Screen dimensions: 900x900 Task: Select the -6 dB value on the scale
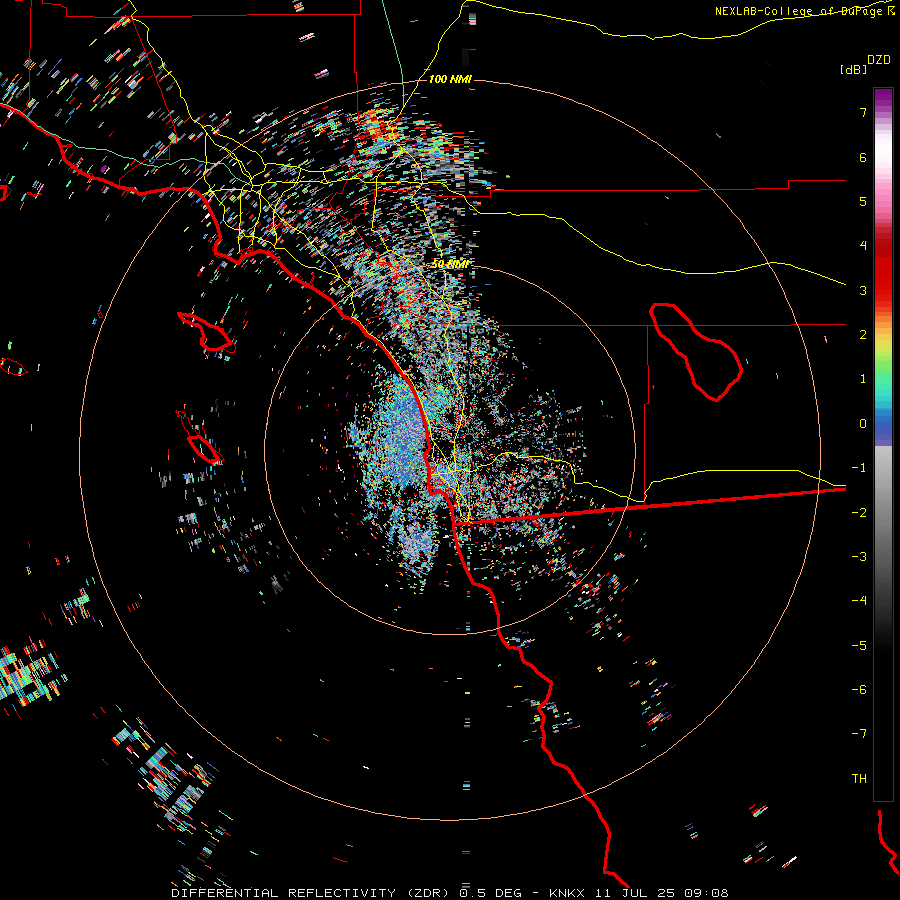859,690
